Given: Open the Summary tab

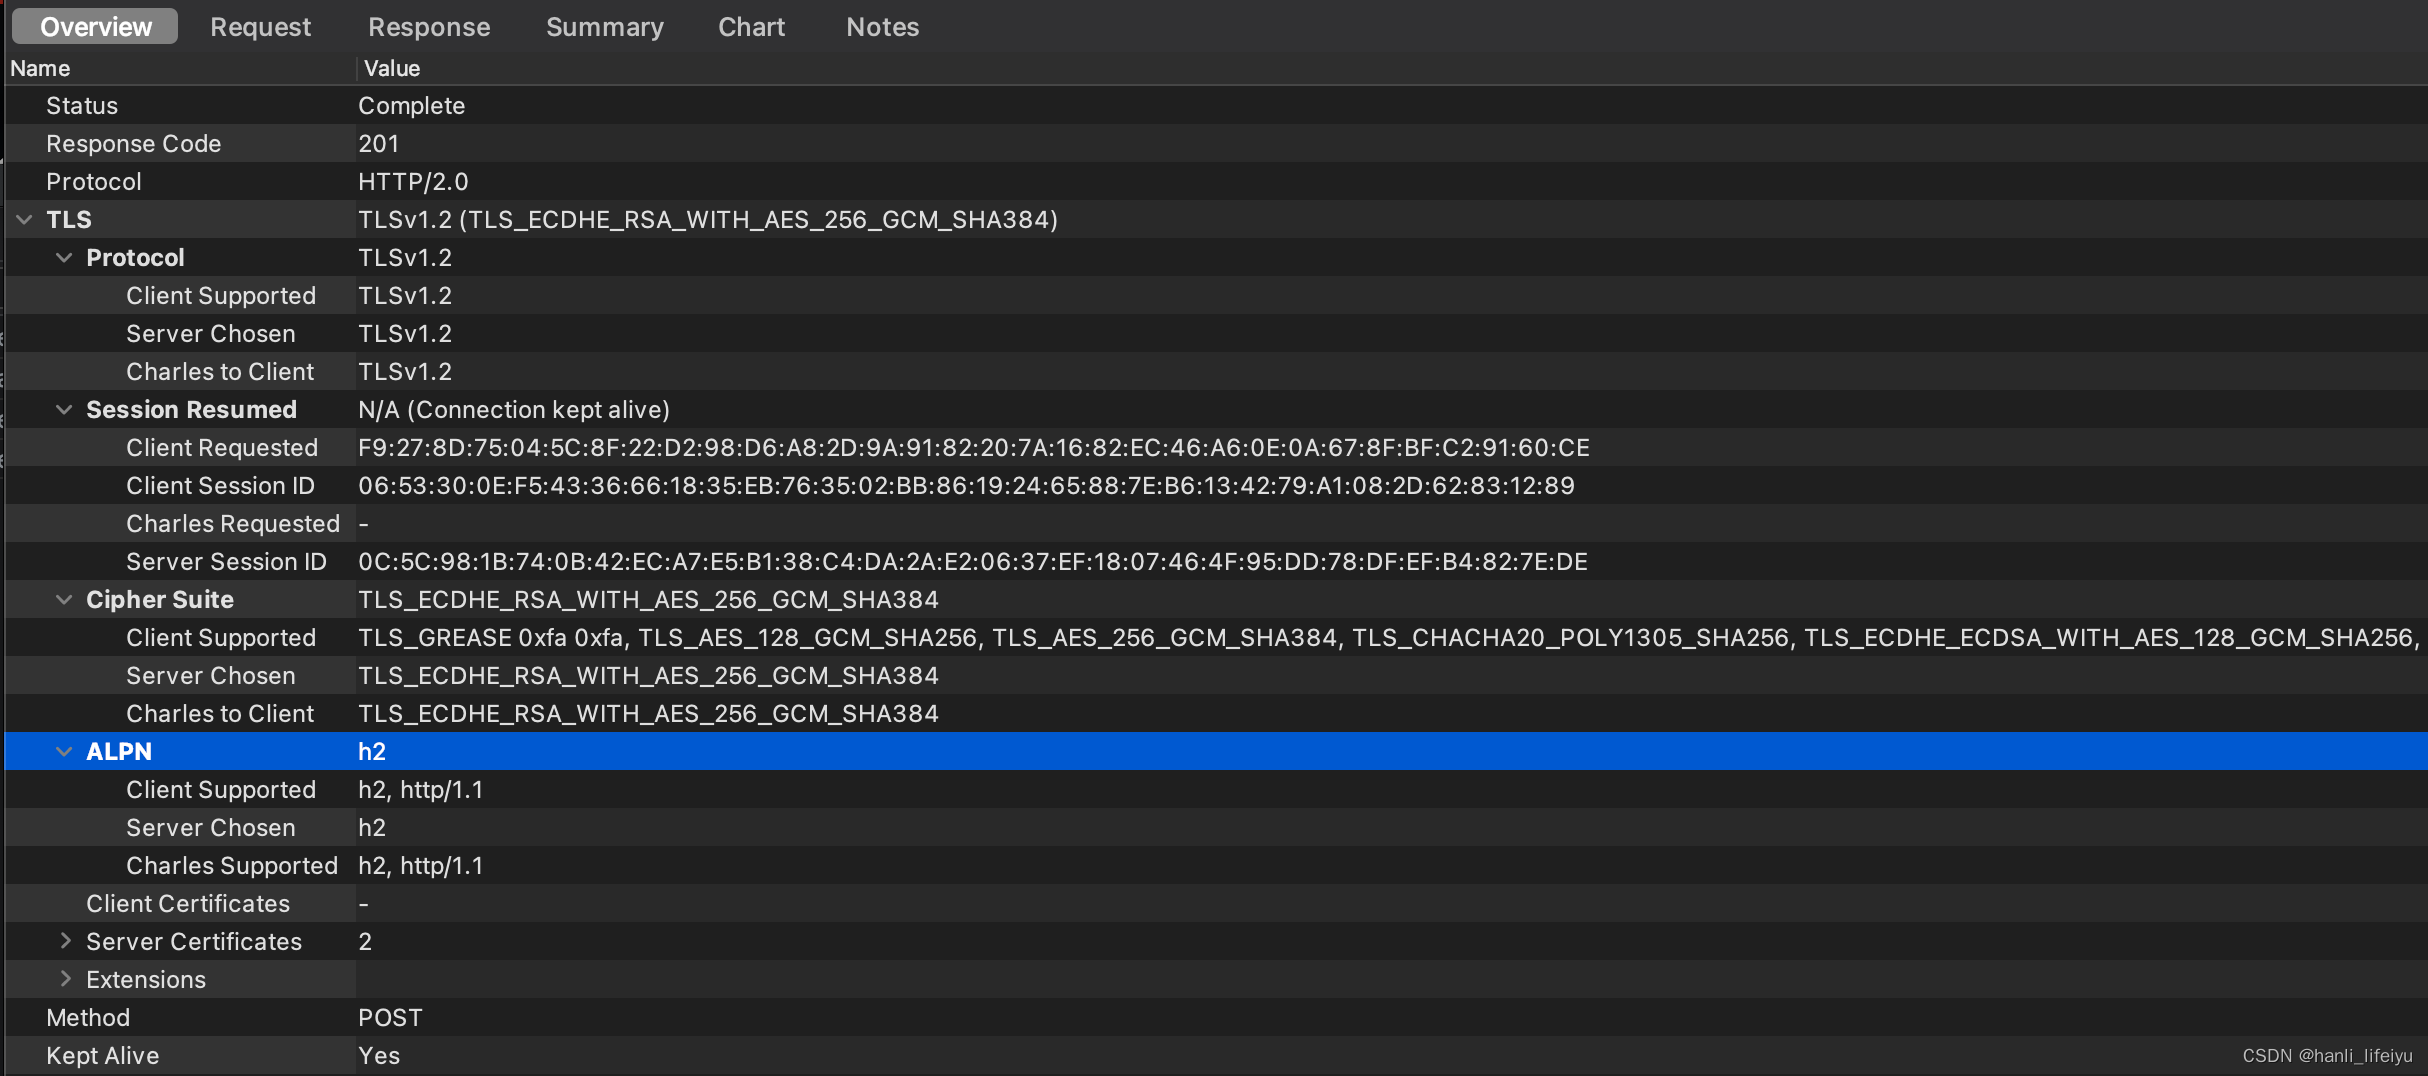Looking at the screenshot, I should (x=604, y=26).
